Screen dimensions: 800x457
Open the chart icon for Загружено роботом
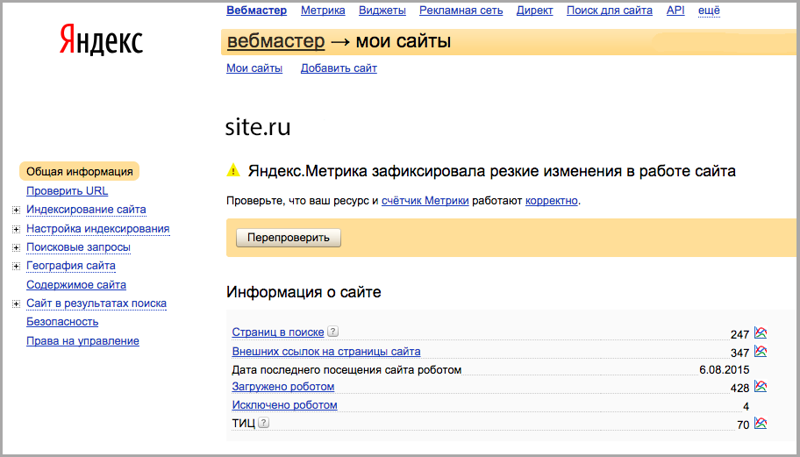pos(760,387)
